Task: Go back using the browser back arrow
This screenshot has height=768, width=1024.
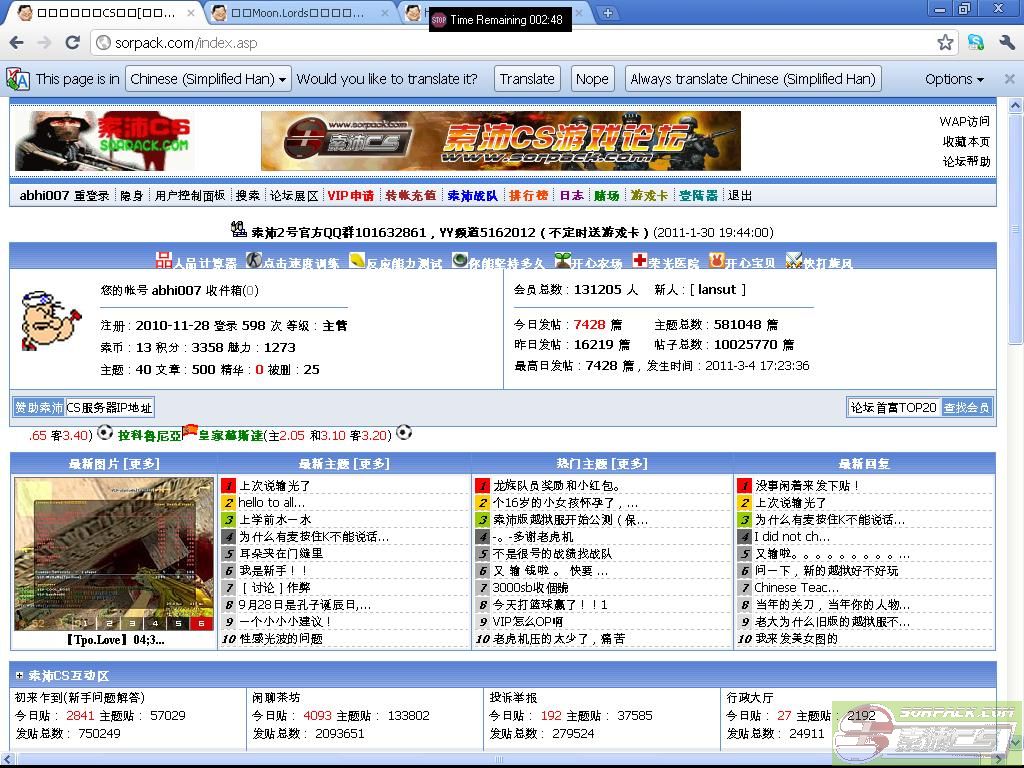Action: (x=16, y=42)
